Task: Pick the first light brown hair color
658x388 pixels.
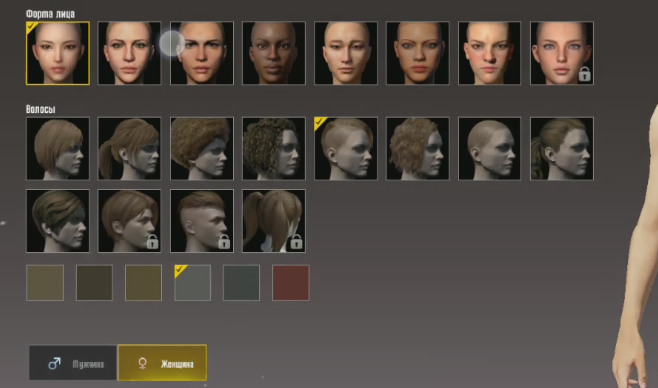Action: point(45,283)
